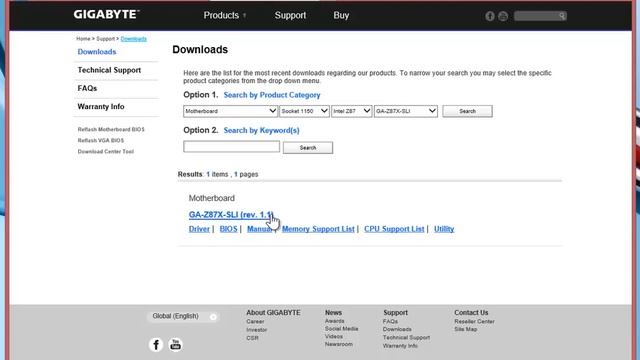Click the GIGABYTE logo
Screen dimensions: 640x360
107,15
